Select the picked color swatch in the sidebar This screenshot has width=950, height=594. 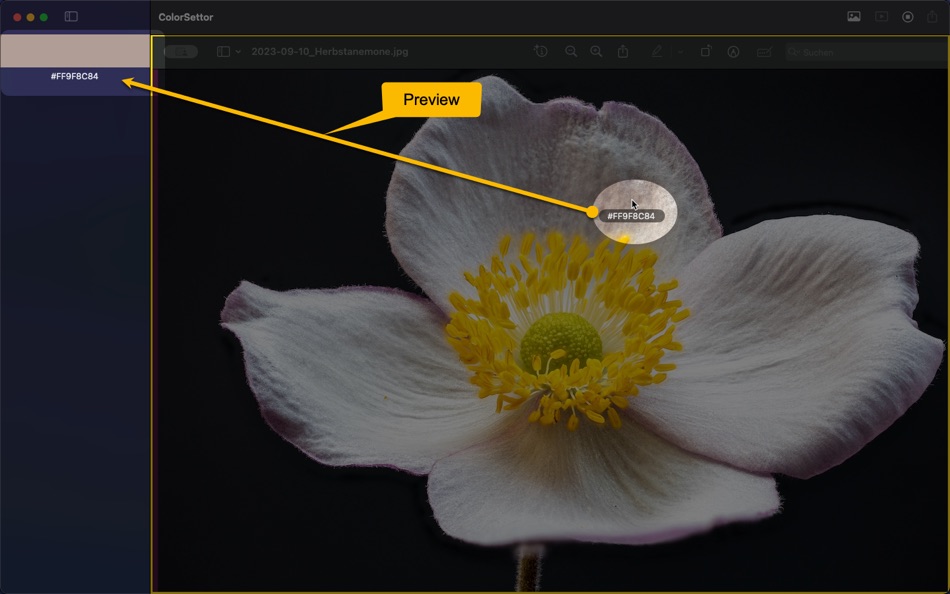pyautogui.click(x=75, y=51)
